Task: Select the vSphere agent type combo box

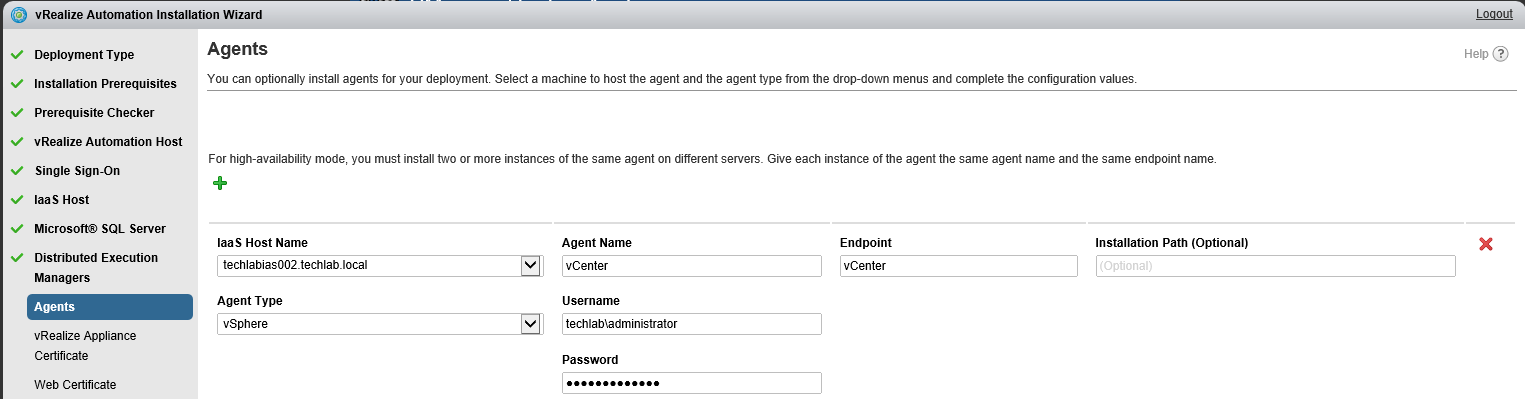Action: [x=379, y=324]
